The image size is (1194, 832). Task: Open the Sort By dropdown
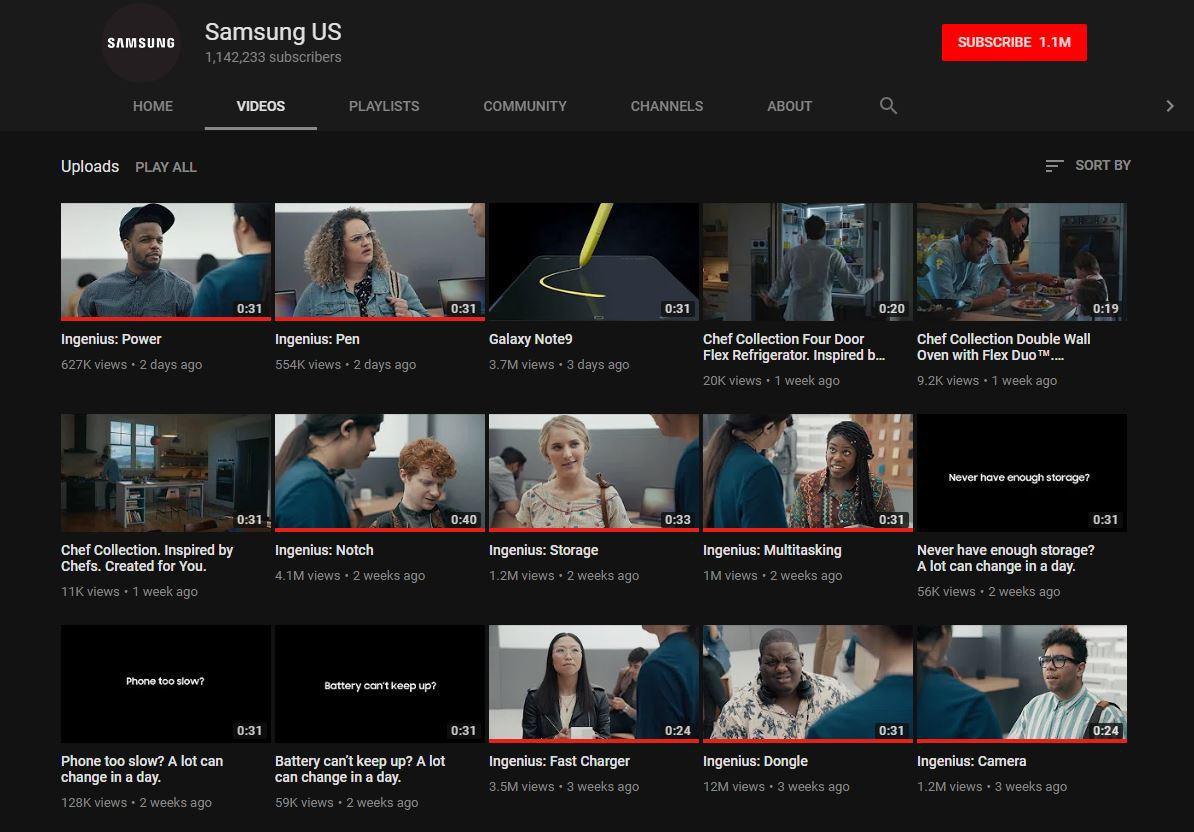click(1088, 165)
